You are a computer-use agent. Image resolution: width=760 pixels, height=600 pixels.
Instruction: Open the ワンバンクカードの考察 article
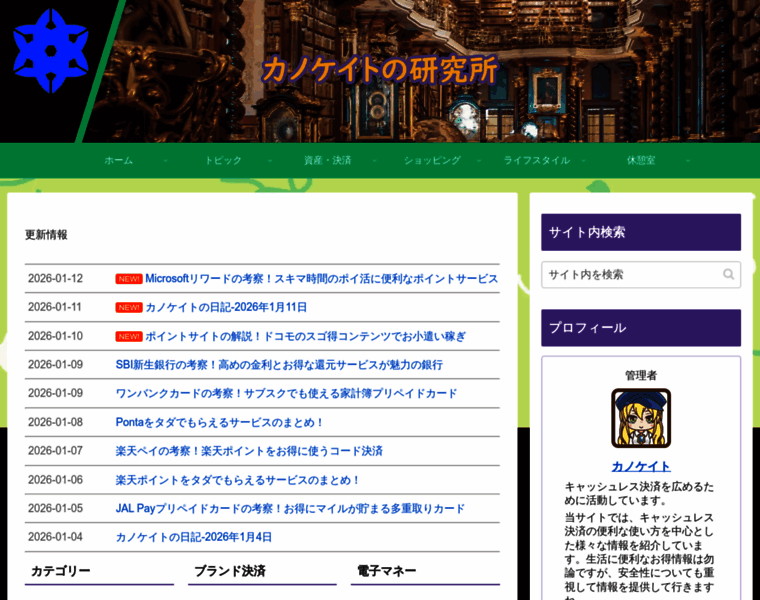pyautogui.click(x=286, y=394)
